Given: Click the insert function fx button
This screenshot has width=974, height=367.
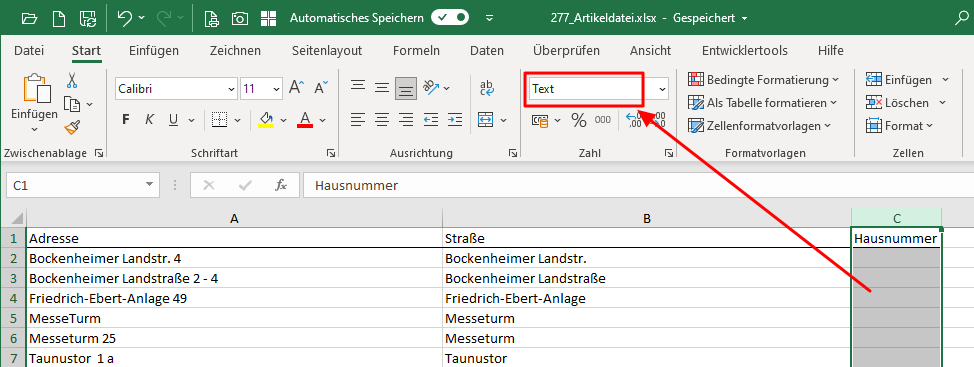Looking at the screenshot, I should pos(281,184).
